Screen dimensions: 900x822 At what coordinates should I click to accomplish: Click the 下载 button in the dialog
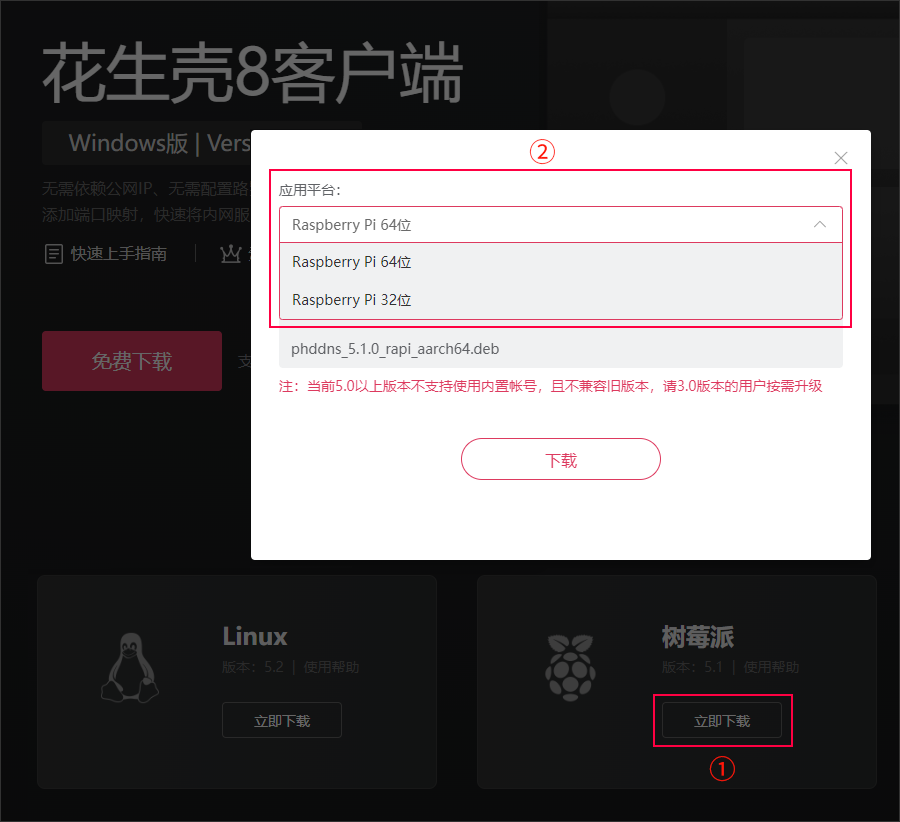click(561, 459)
